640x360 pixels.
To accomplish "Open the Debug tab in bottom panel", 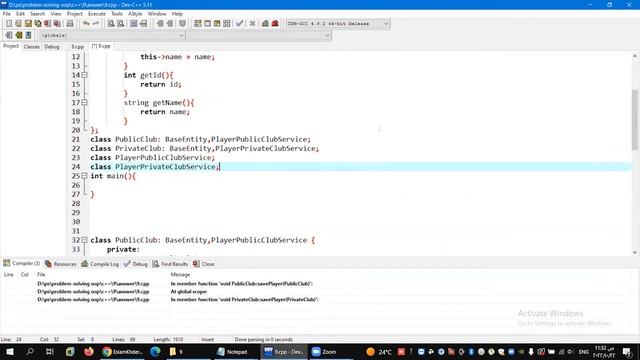I will pos(136,264).
